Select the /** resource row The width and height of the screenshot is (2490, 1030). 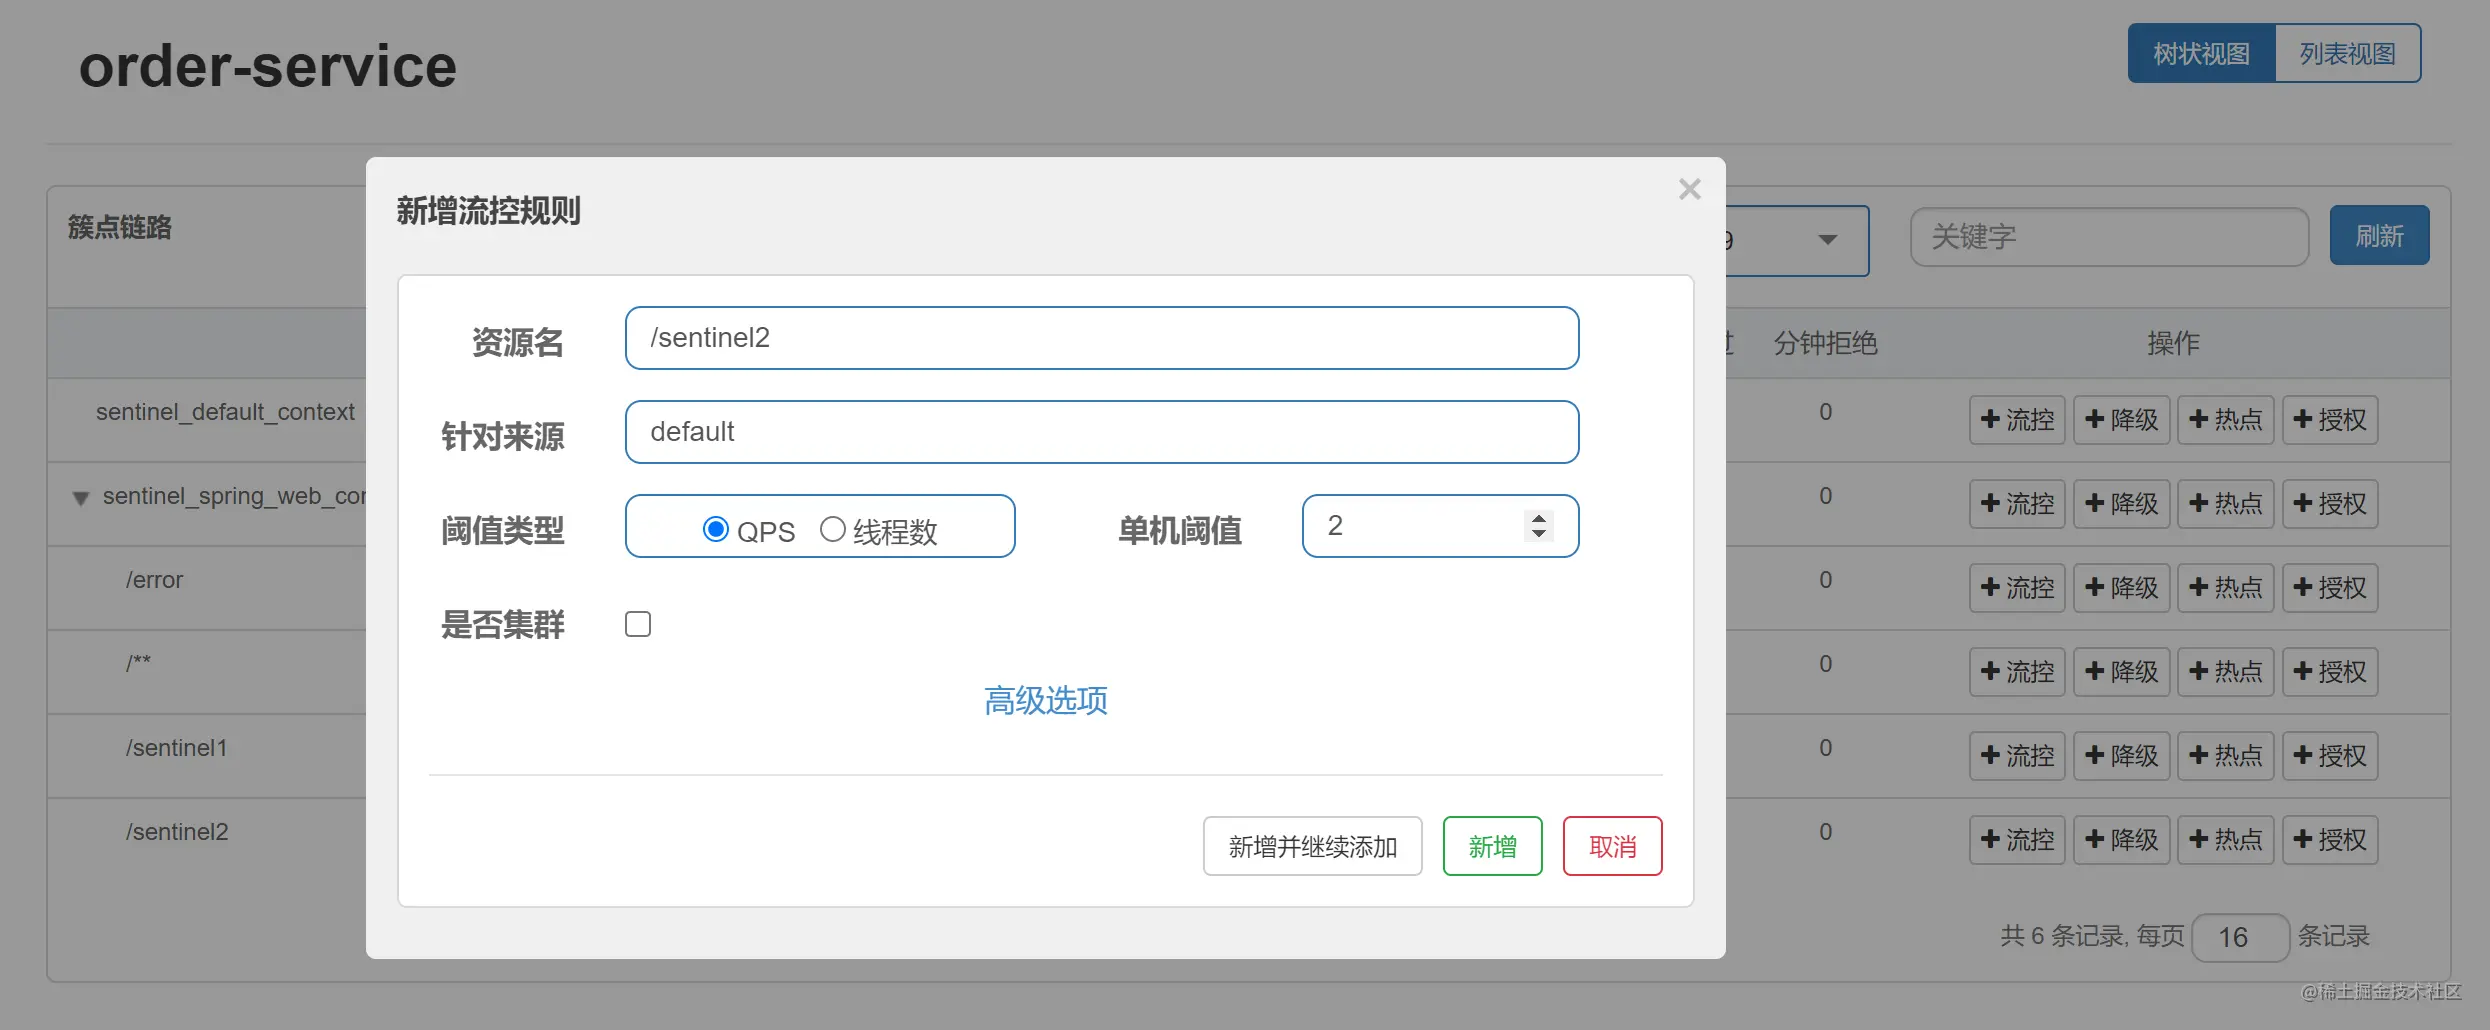139,663
